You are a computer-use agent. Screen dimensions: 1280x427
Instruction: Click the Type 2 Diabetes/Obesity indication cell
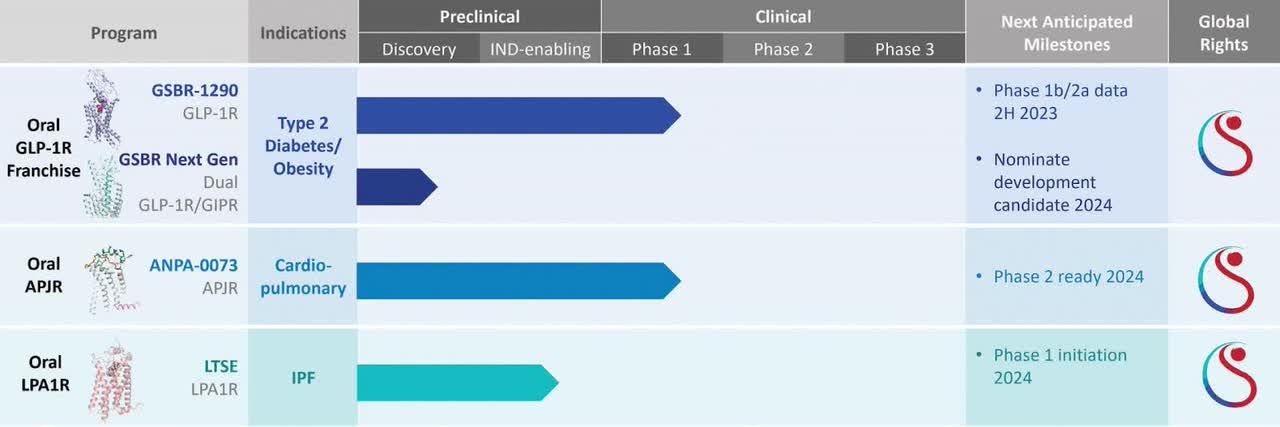(x=303, y=146)
